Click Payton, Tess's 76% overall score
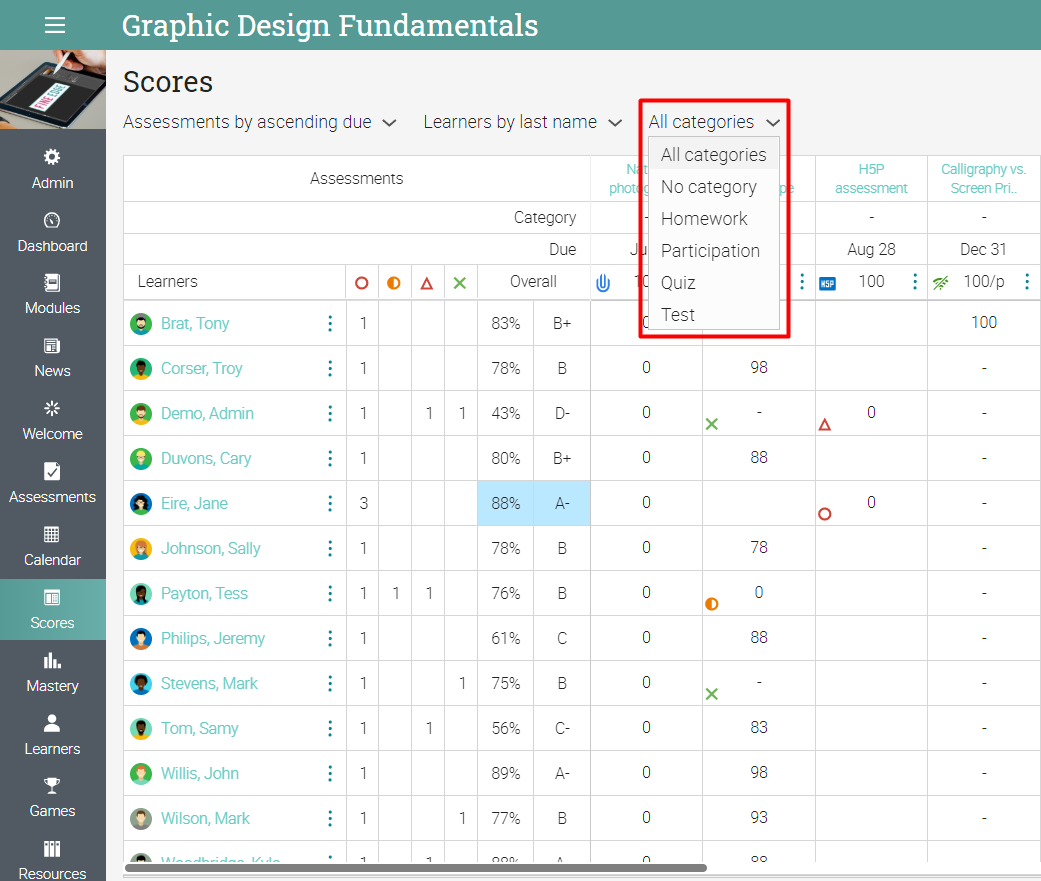The height and width of the screenshot is (881, 1041). pos(505,594)
